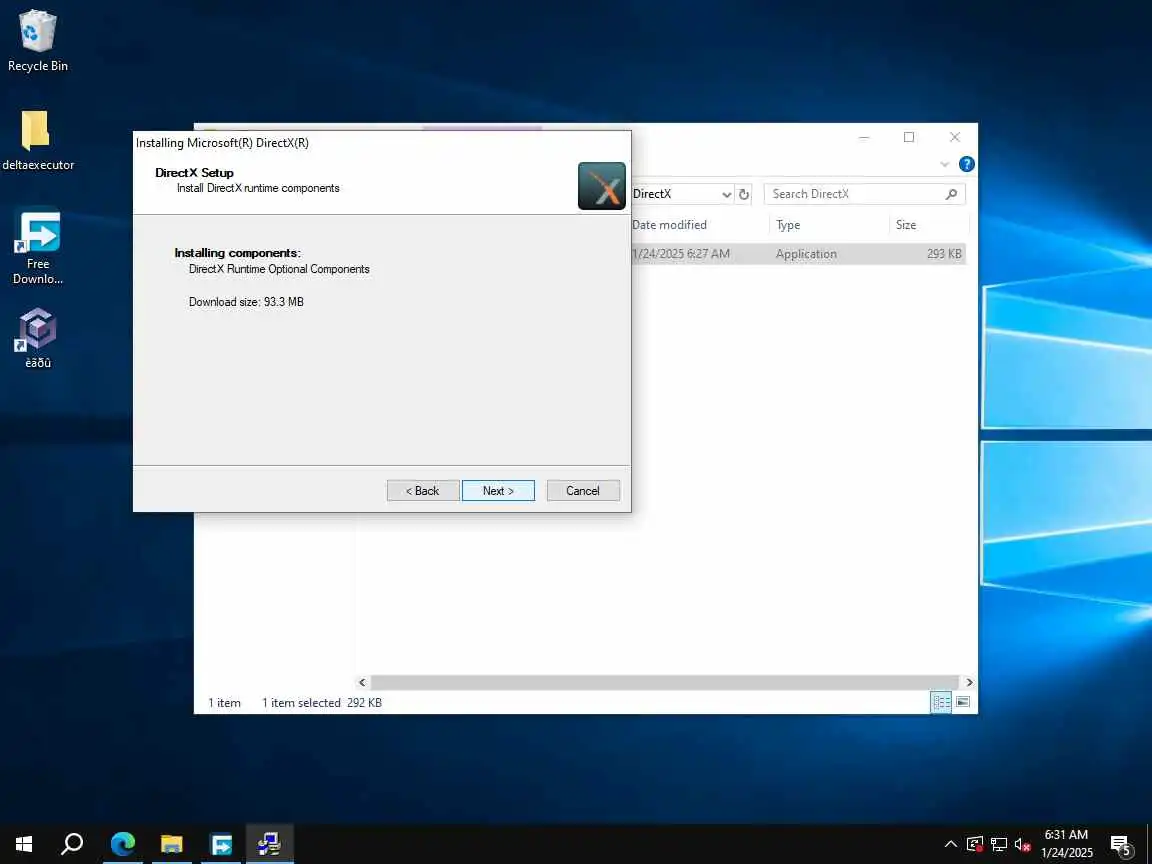The image size is (1152, 864).
Task: Click the Explorer horizontal scrollbar
Action: [665, 683]
